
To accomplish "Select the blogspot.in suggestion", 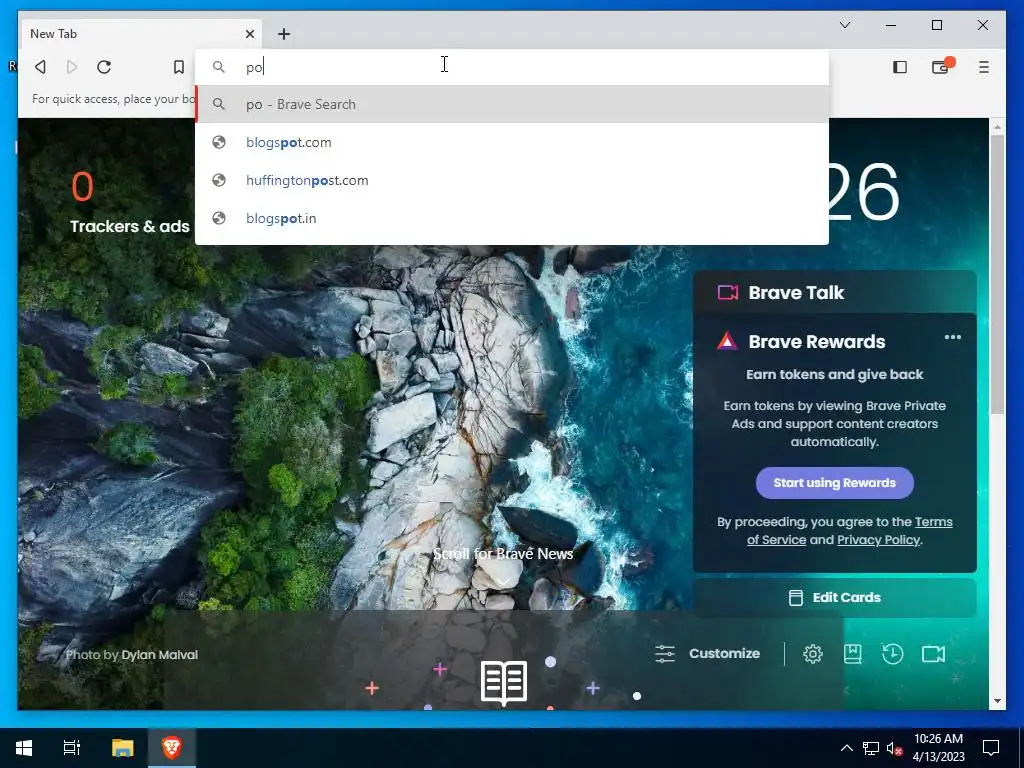I will (512, 218).
